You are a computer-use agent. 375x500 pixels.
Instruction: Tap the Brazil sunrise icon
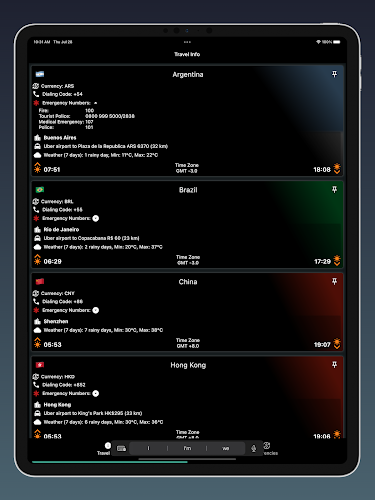37,260
